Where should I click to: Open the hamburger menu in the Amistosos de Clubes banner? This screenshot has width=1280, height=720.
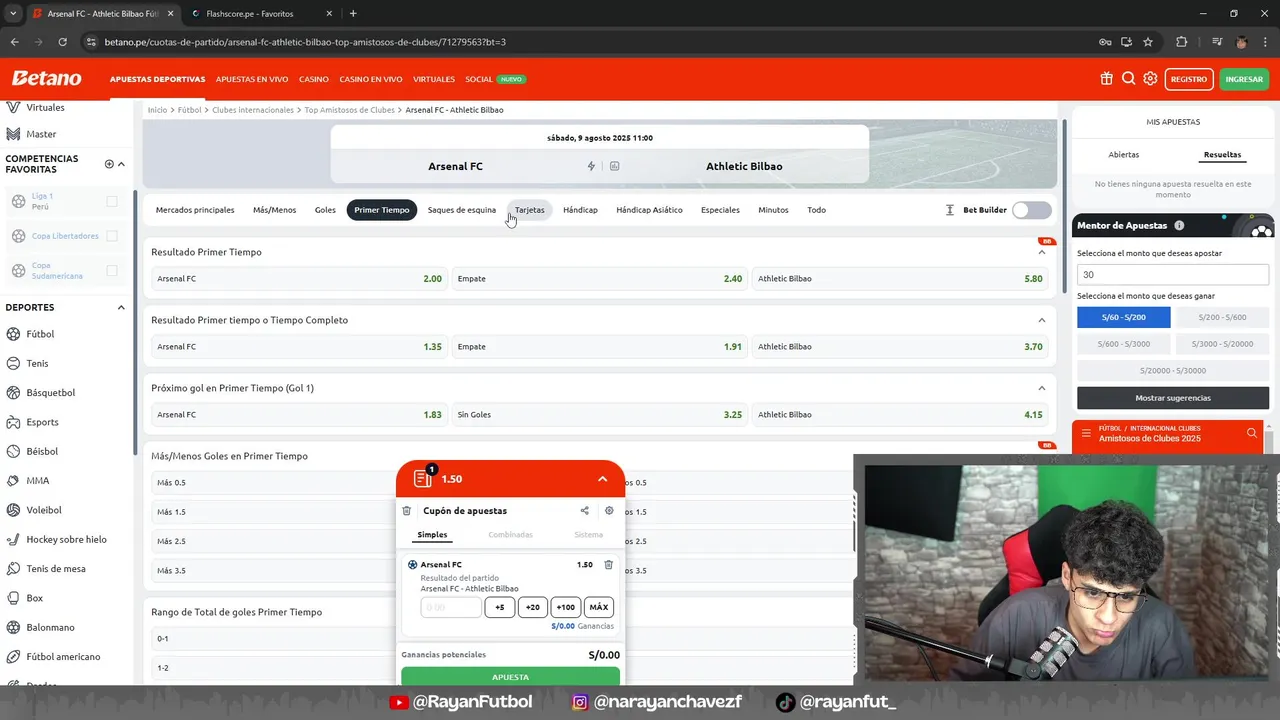1086,433
